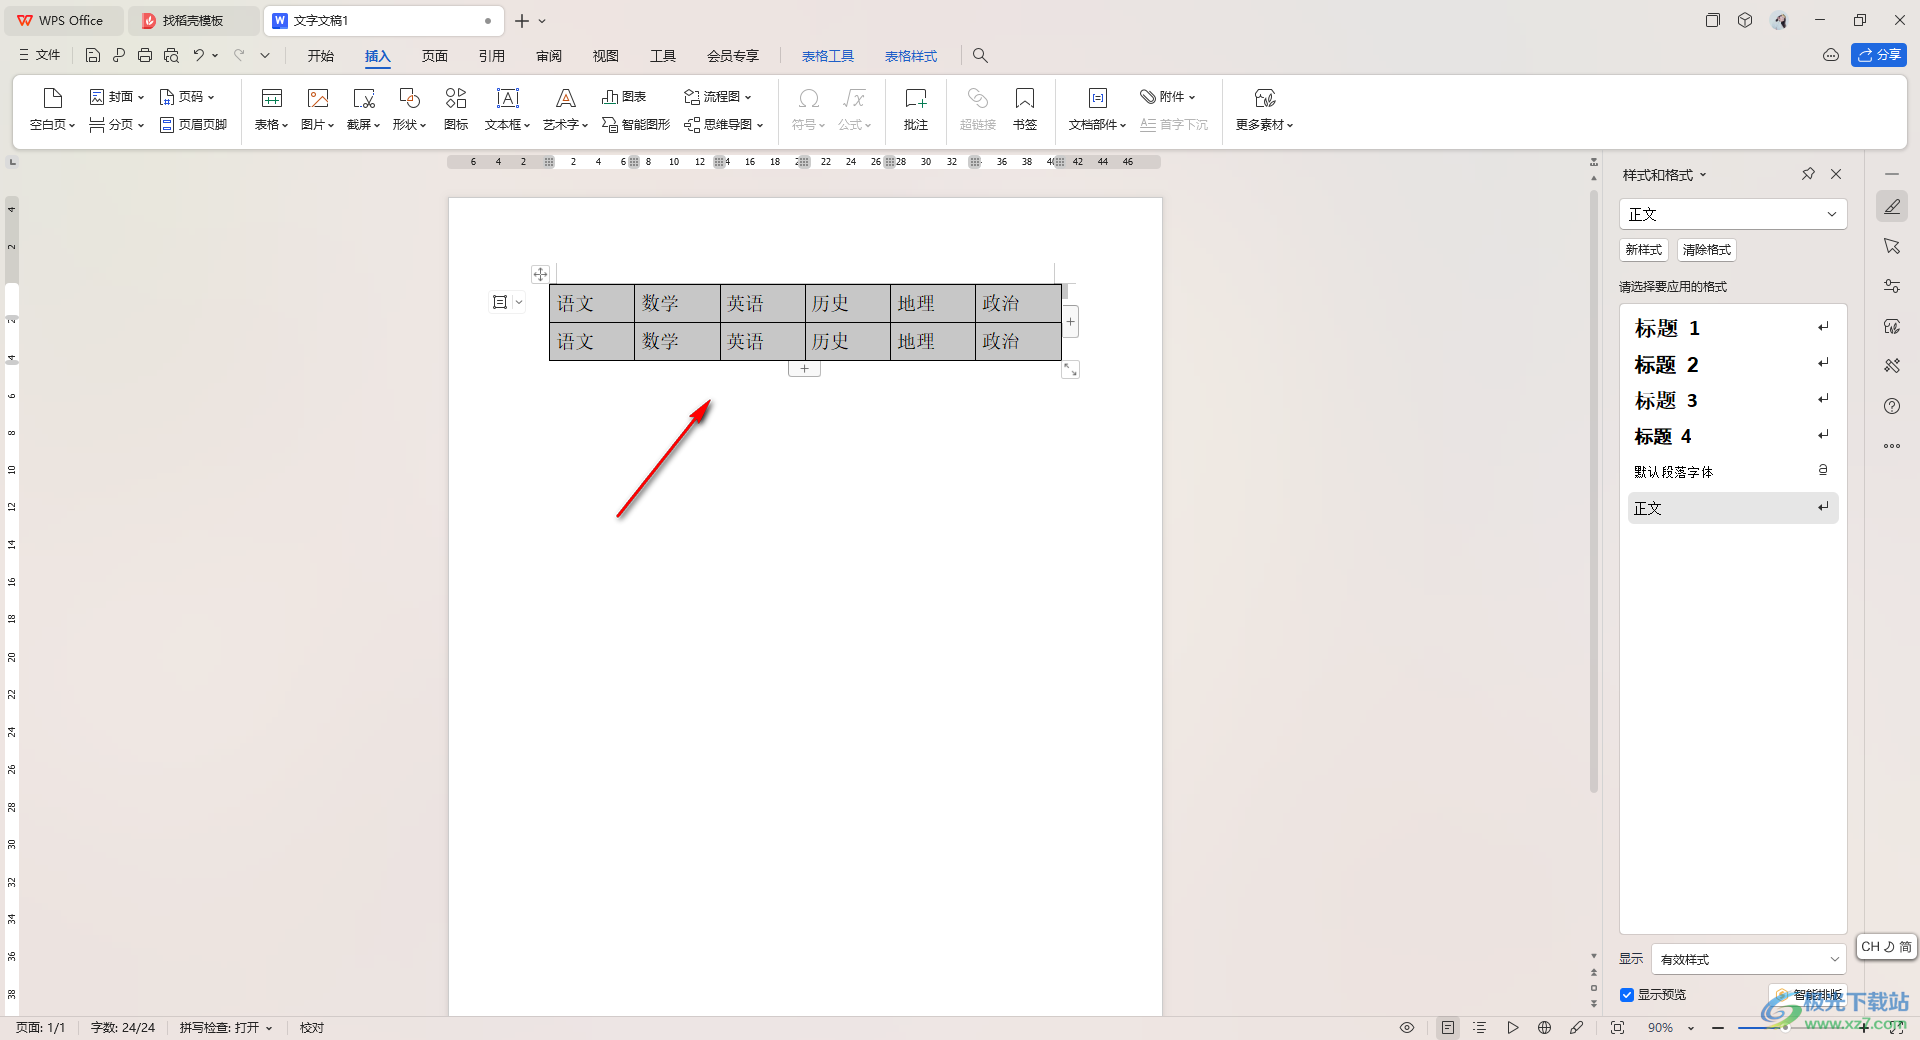Viewport: 1920px width, 1040px height.
Task: Open the 引用 ribbon tab
Action: (492, 56)
